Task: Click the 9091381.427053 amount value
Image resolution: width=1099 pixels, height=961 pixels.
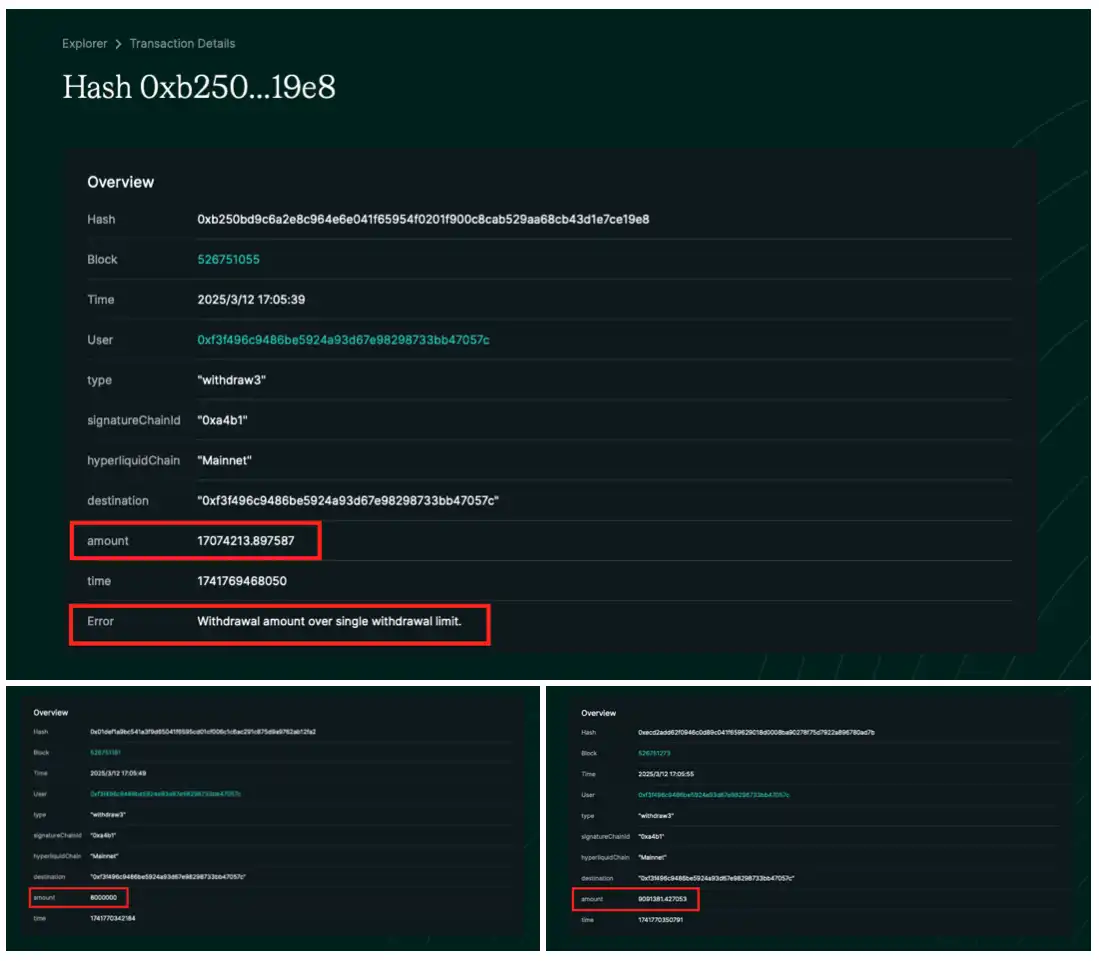Action: [x=662, y=899]
